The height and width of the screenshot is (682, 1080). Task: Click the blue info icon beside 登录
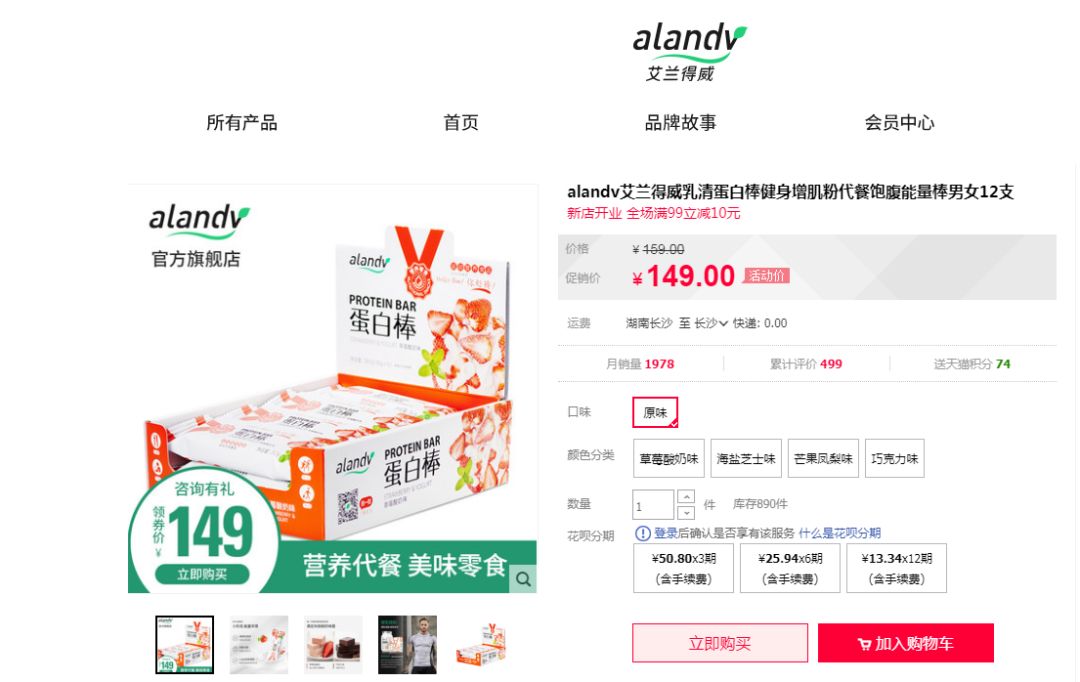(643, 533)
